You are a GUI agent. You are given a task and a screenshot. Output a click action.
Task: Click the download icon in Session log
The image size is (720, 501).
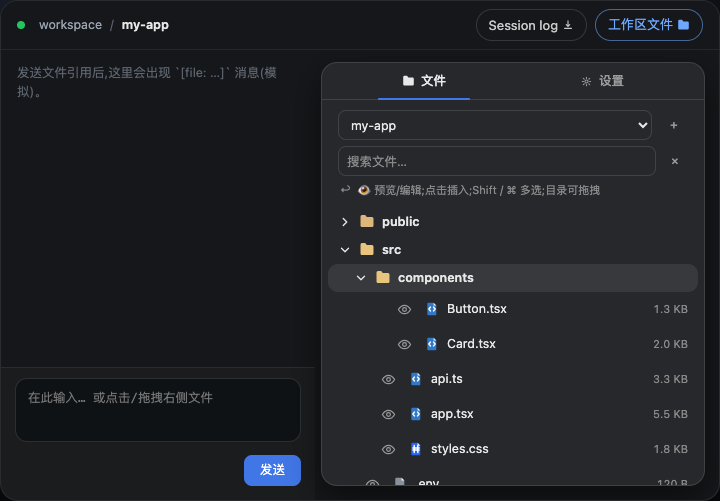click(568, 25)
